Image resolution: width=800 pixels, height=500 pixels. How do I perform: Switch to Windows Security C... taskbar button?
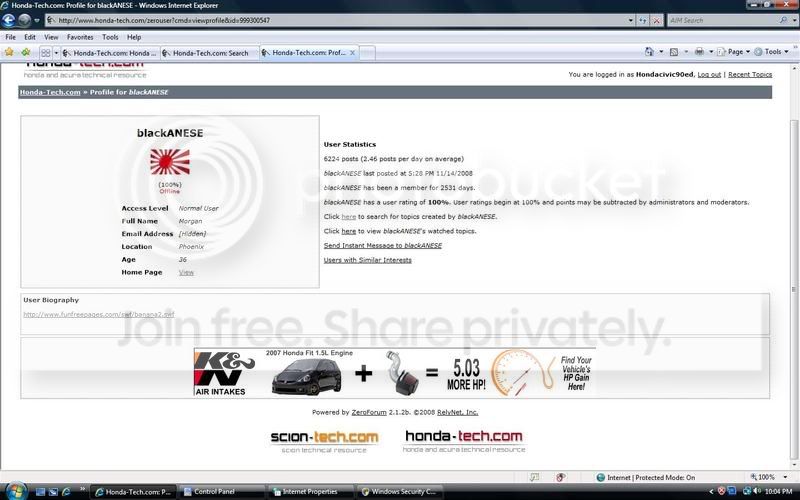coord(399,492)
